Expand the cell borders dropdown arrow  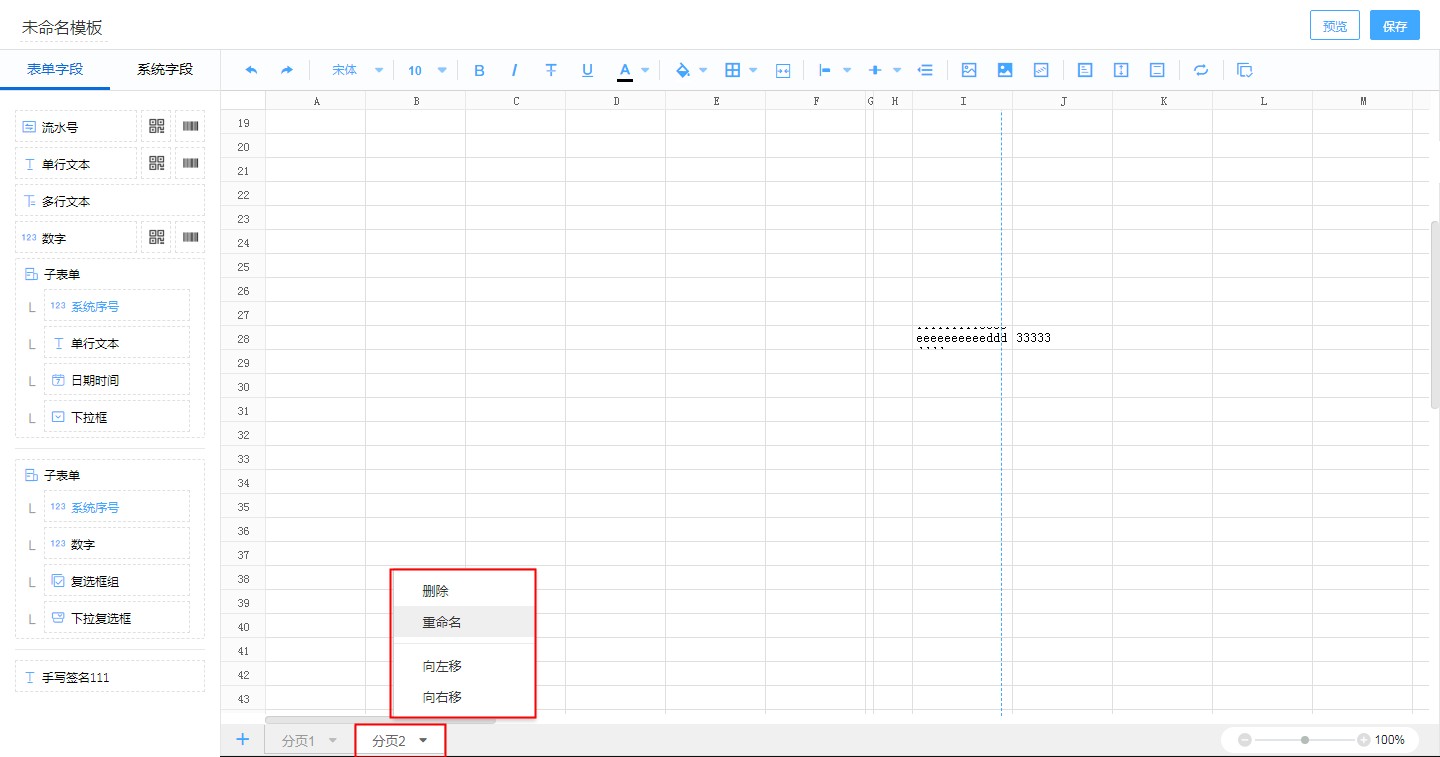click(753, 70)
